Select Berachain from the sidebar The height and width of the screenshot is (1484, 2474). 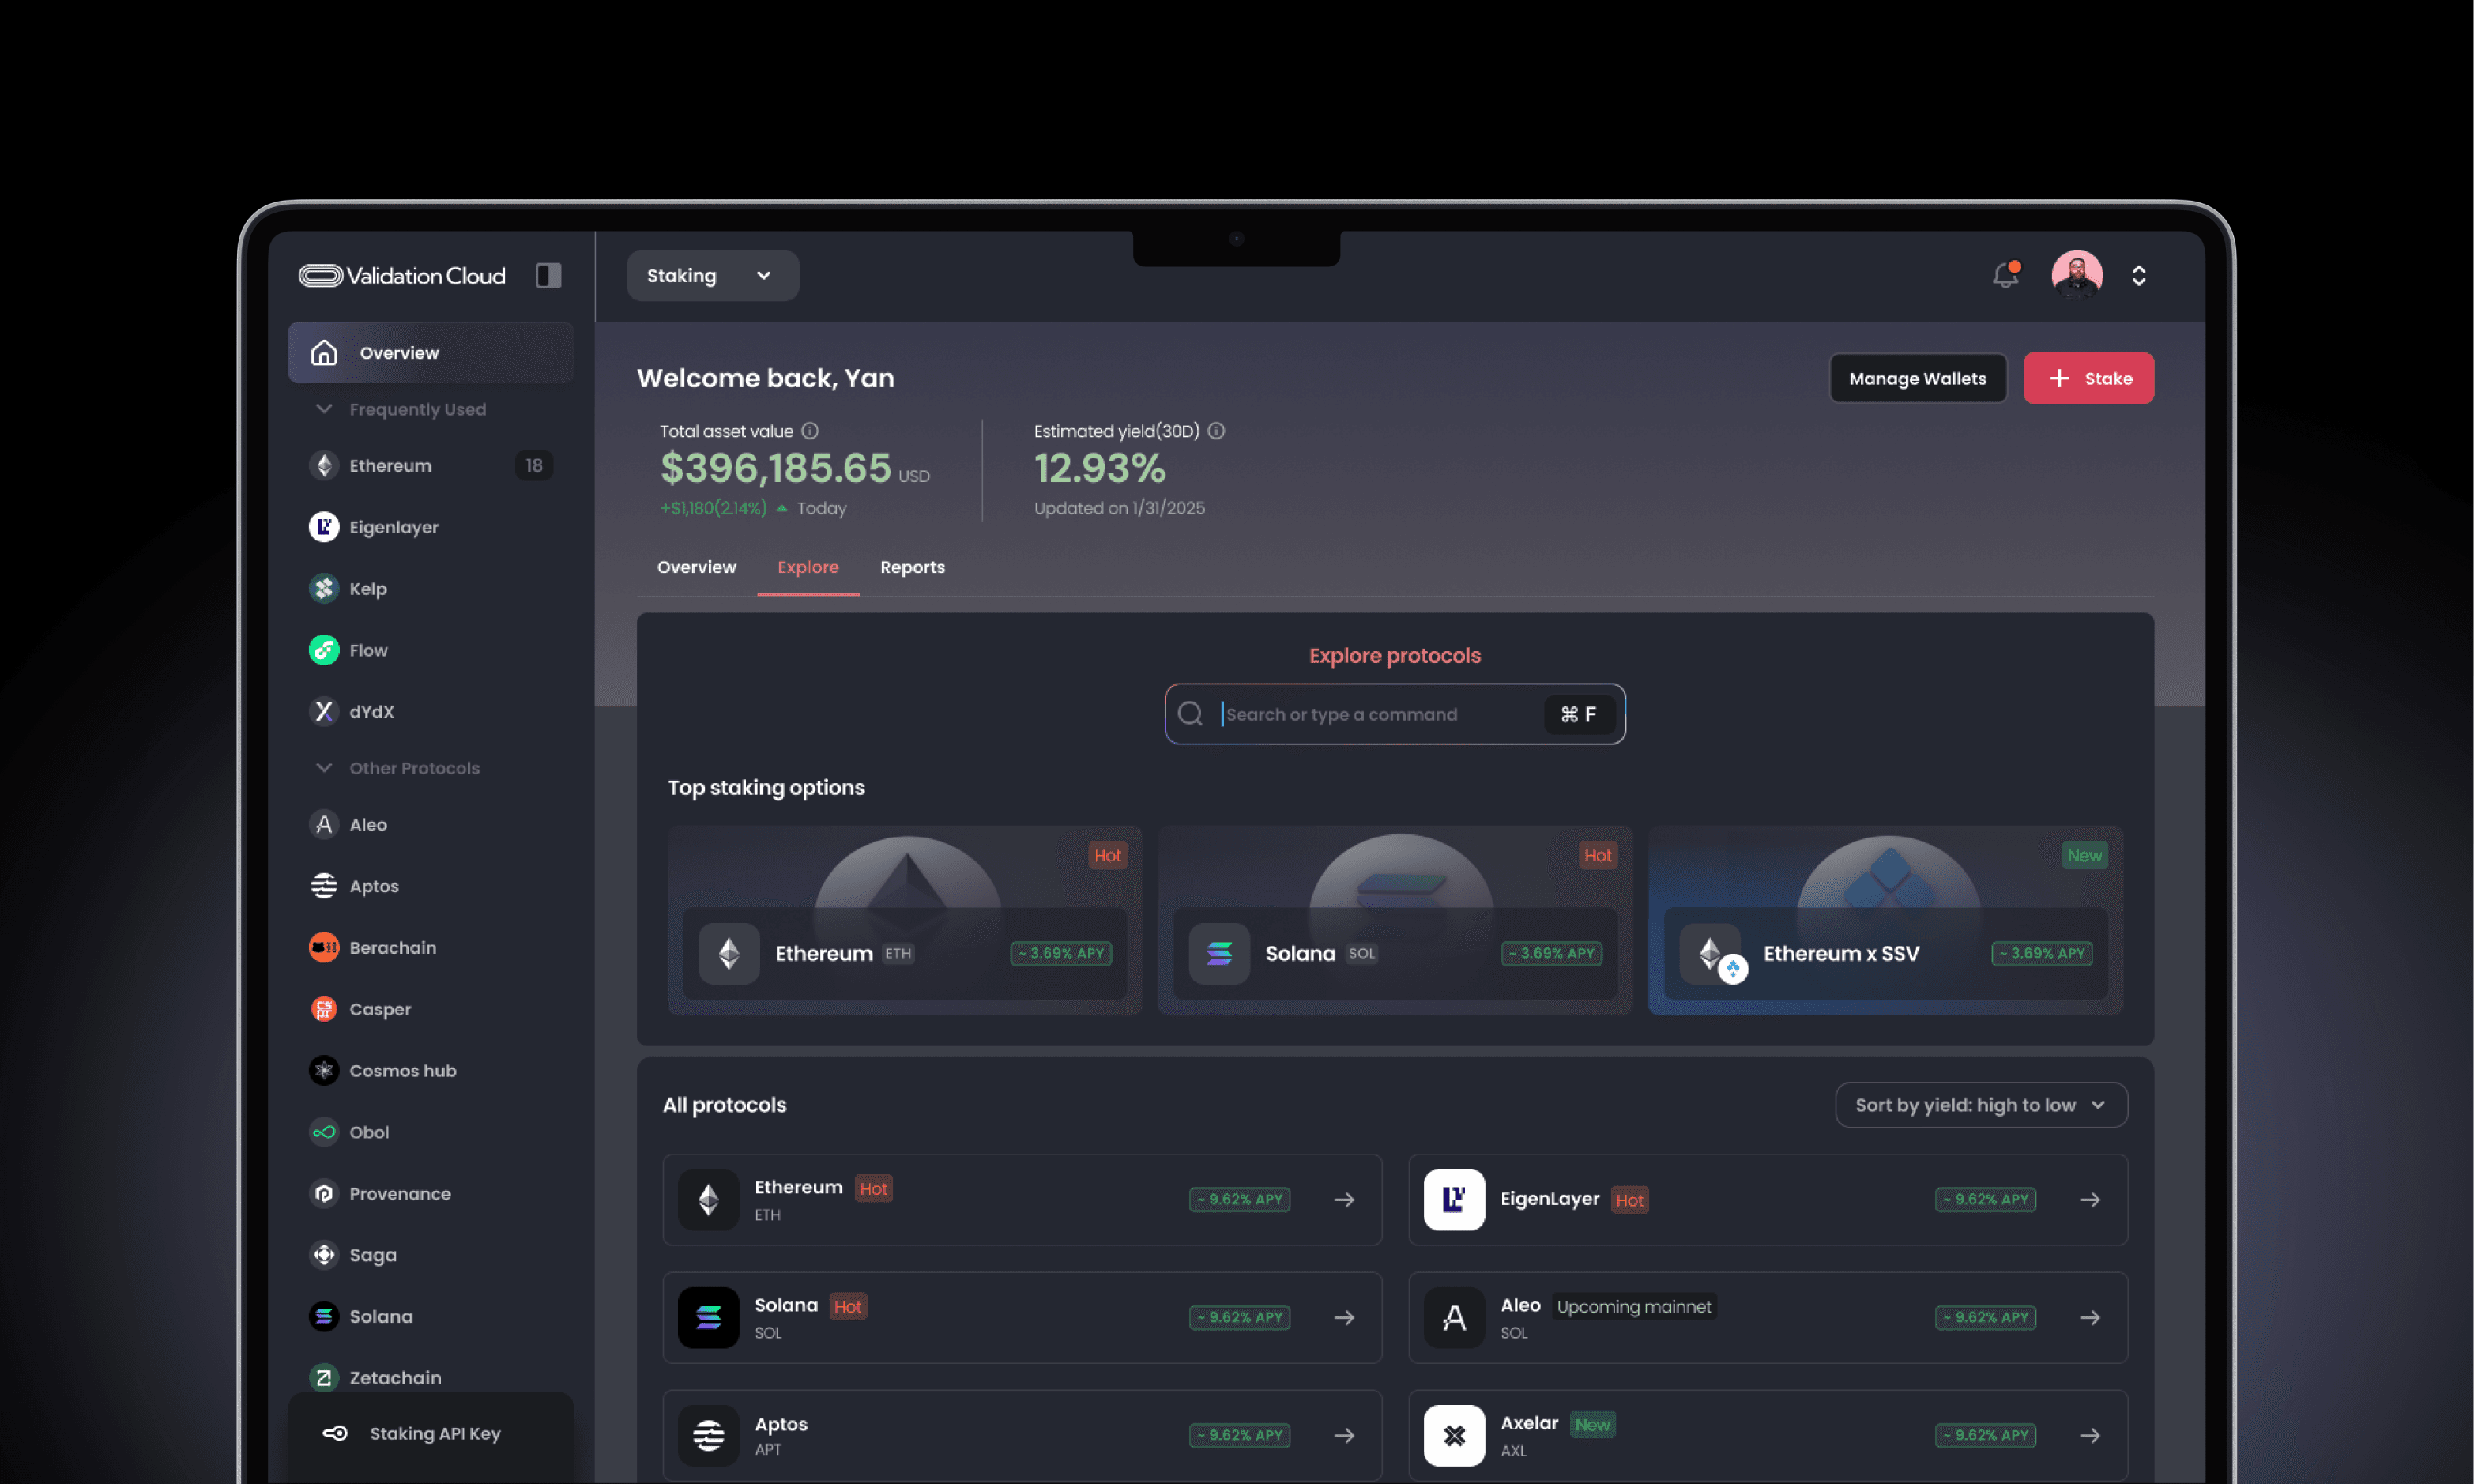(x=392, y=947)
